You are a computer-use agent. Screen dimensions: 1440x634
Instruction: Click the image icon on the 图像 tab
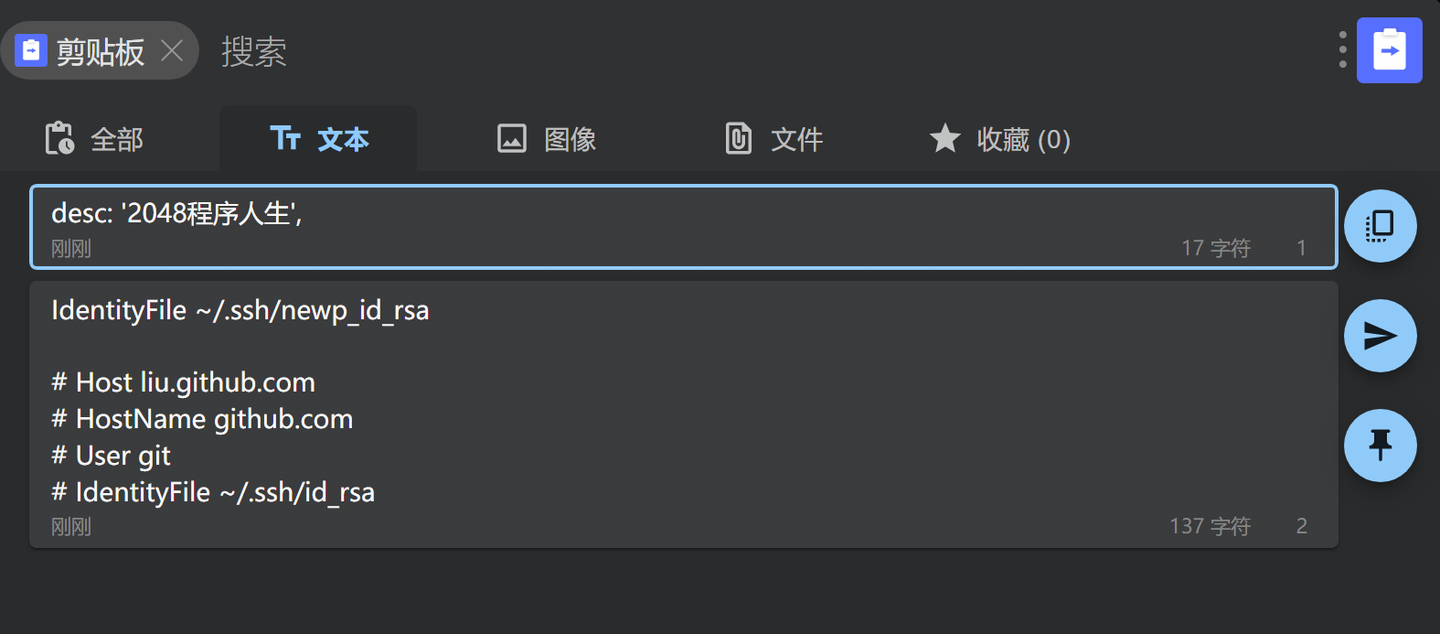click(512, 139)
